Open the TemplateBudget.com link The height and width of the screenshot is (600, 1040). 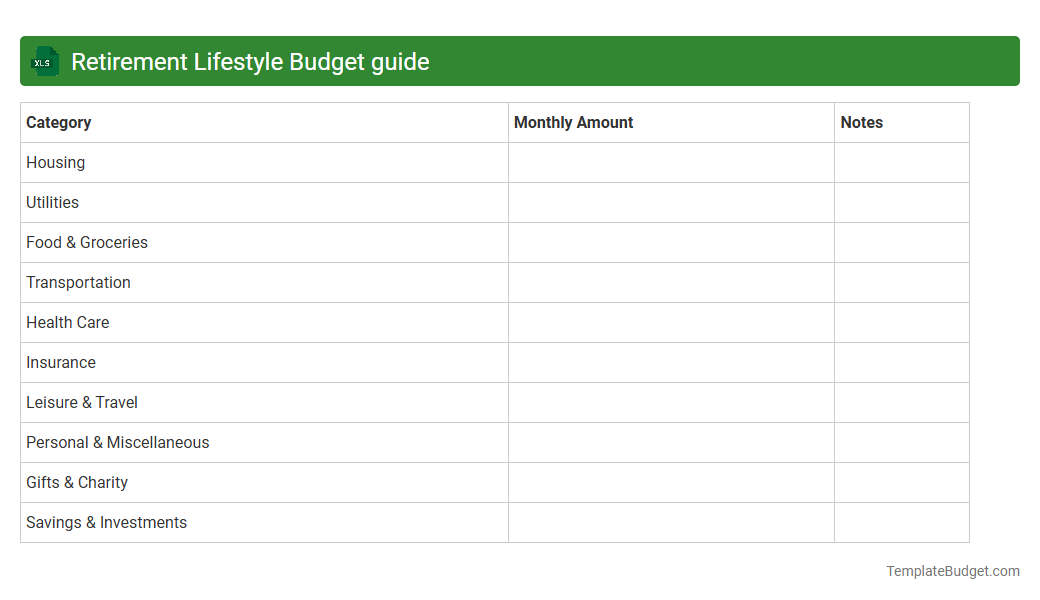tap(952, 571)
